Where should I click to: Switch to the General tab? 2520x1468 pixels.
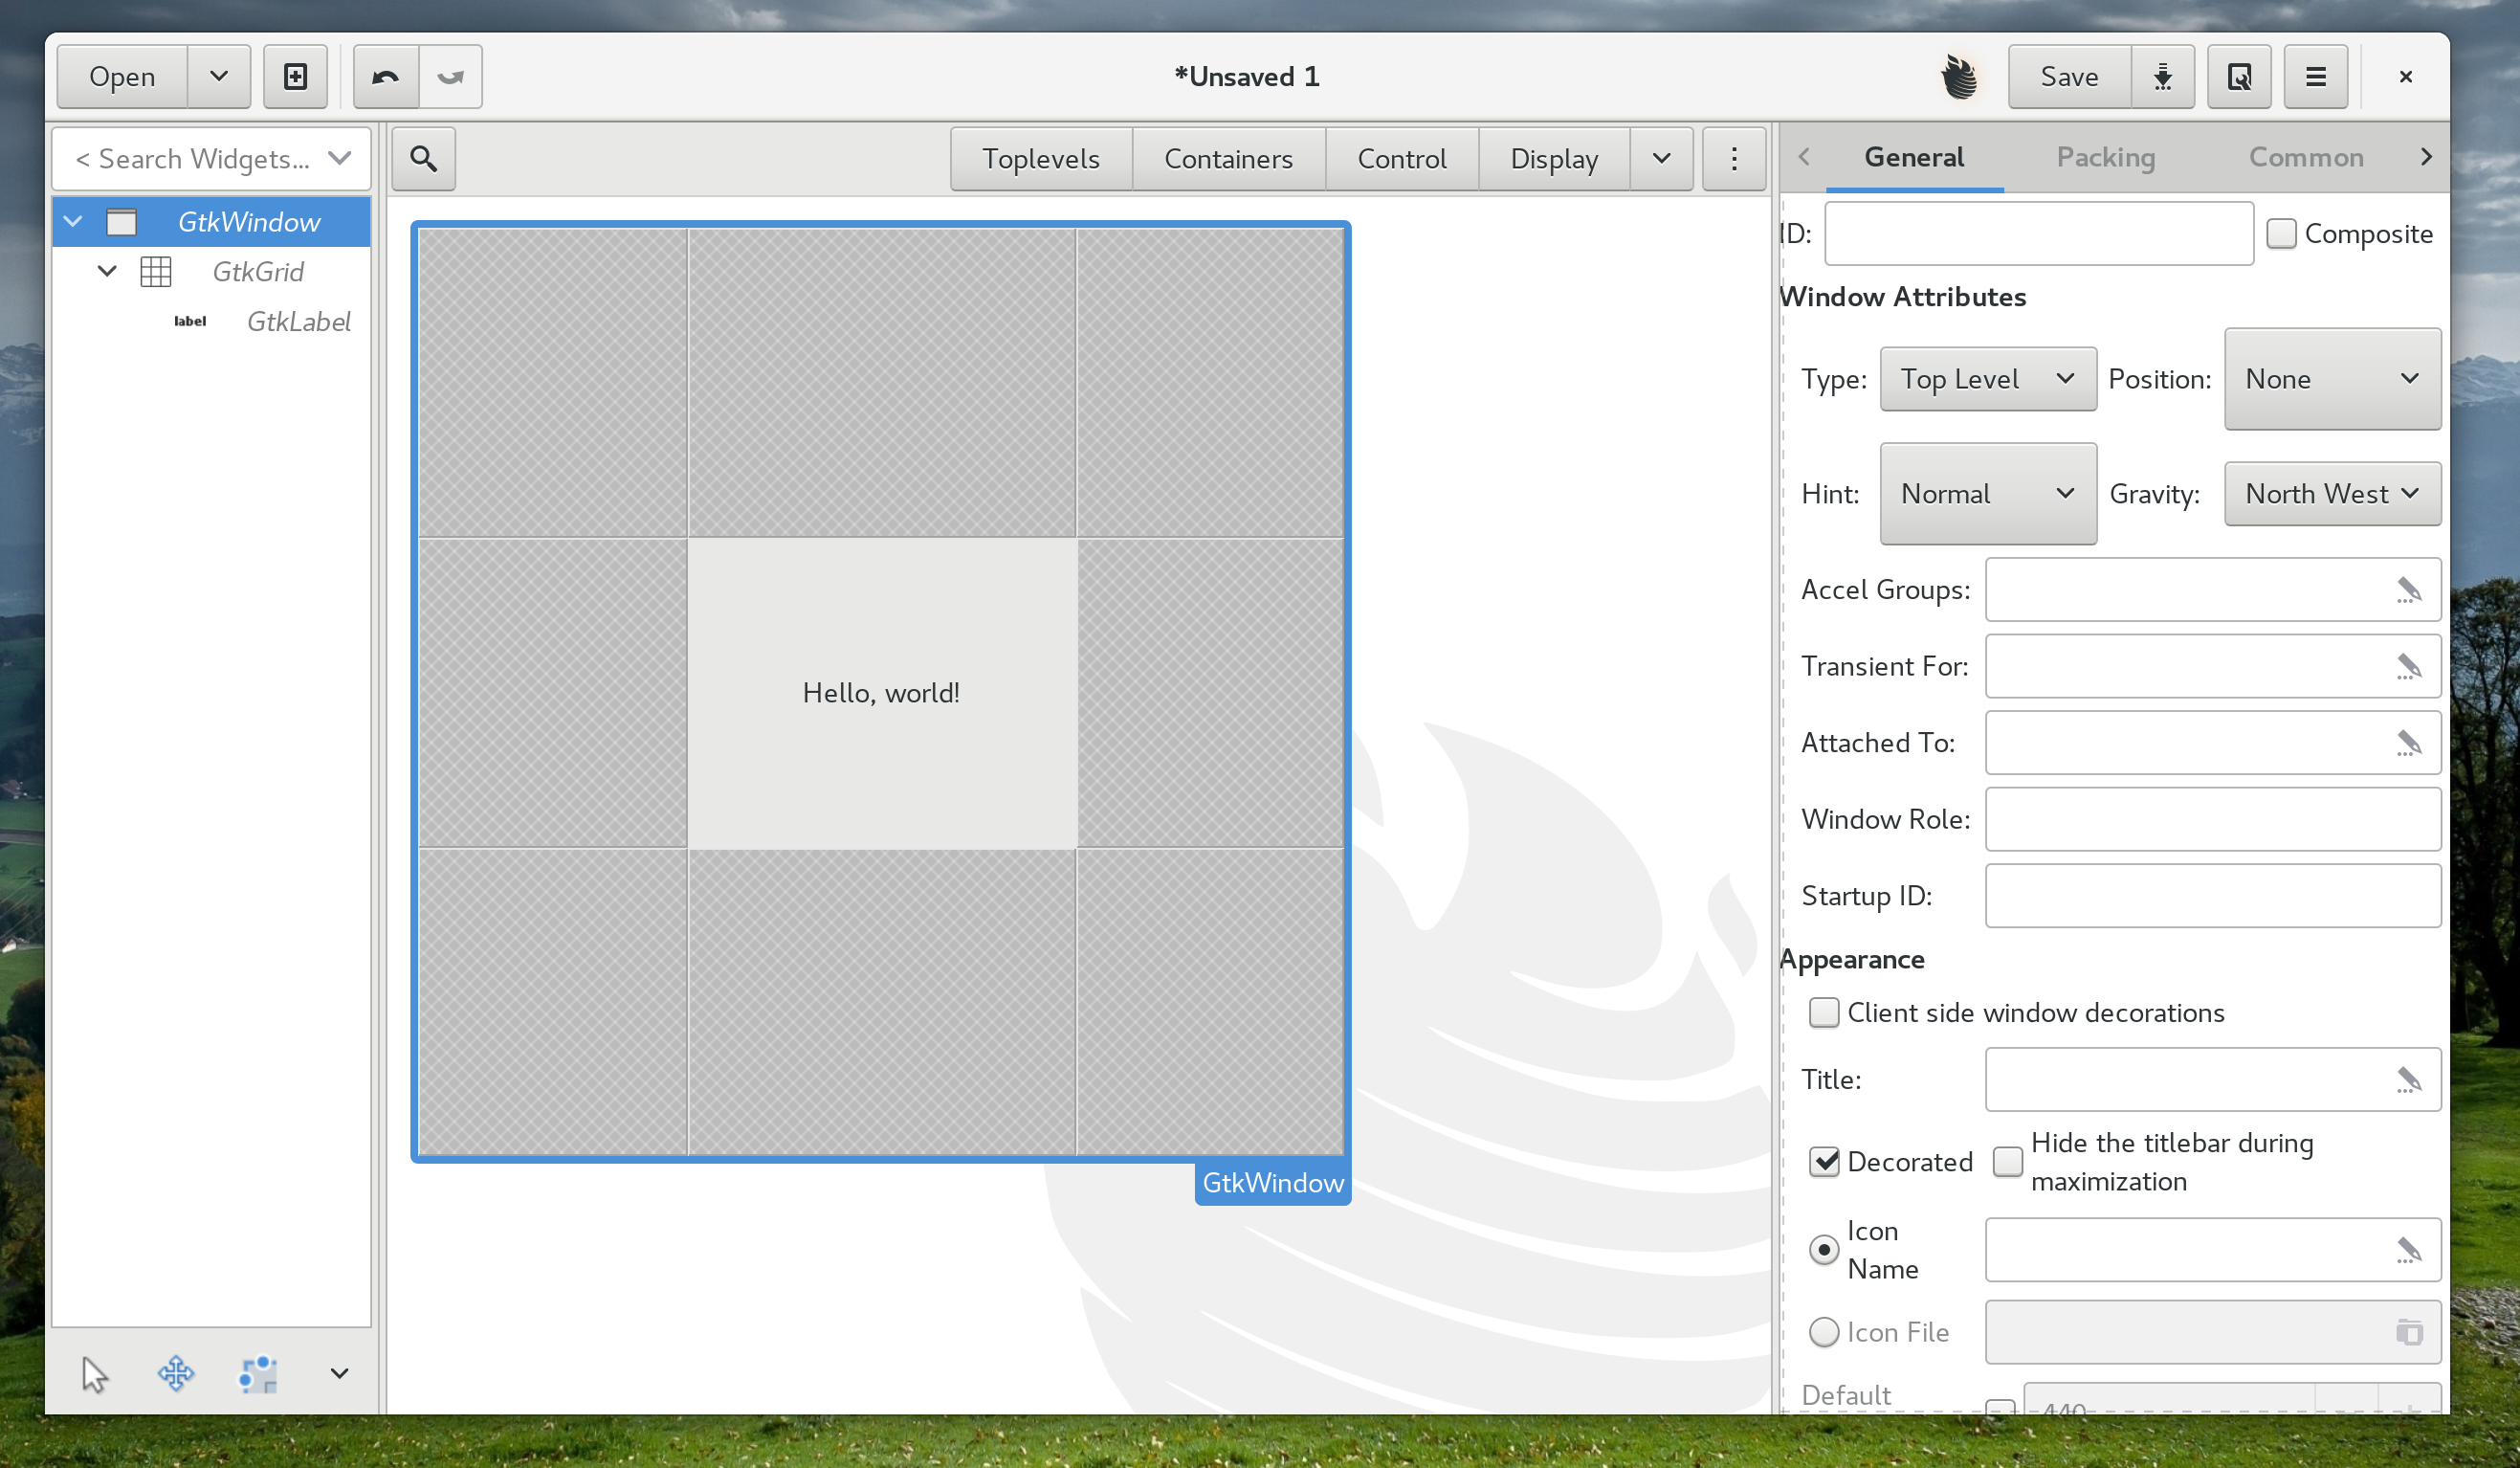coord(1914,157)
